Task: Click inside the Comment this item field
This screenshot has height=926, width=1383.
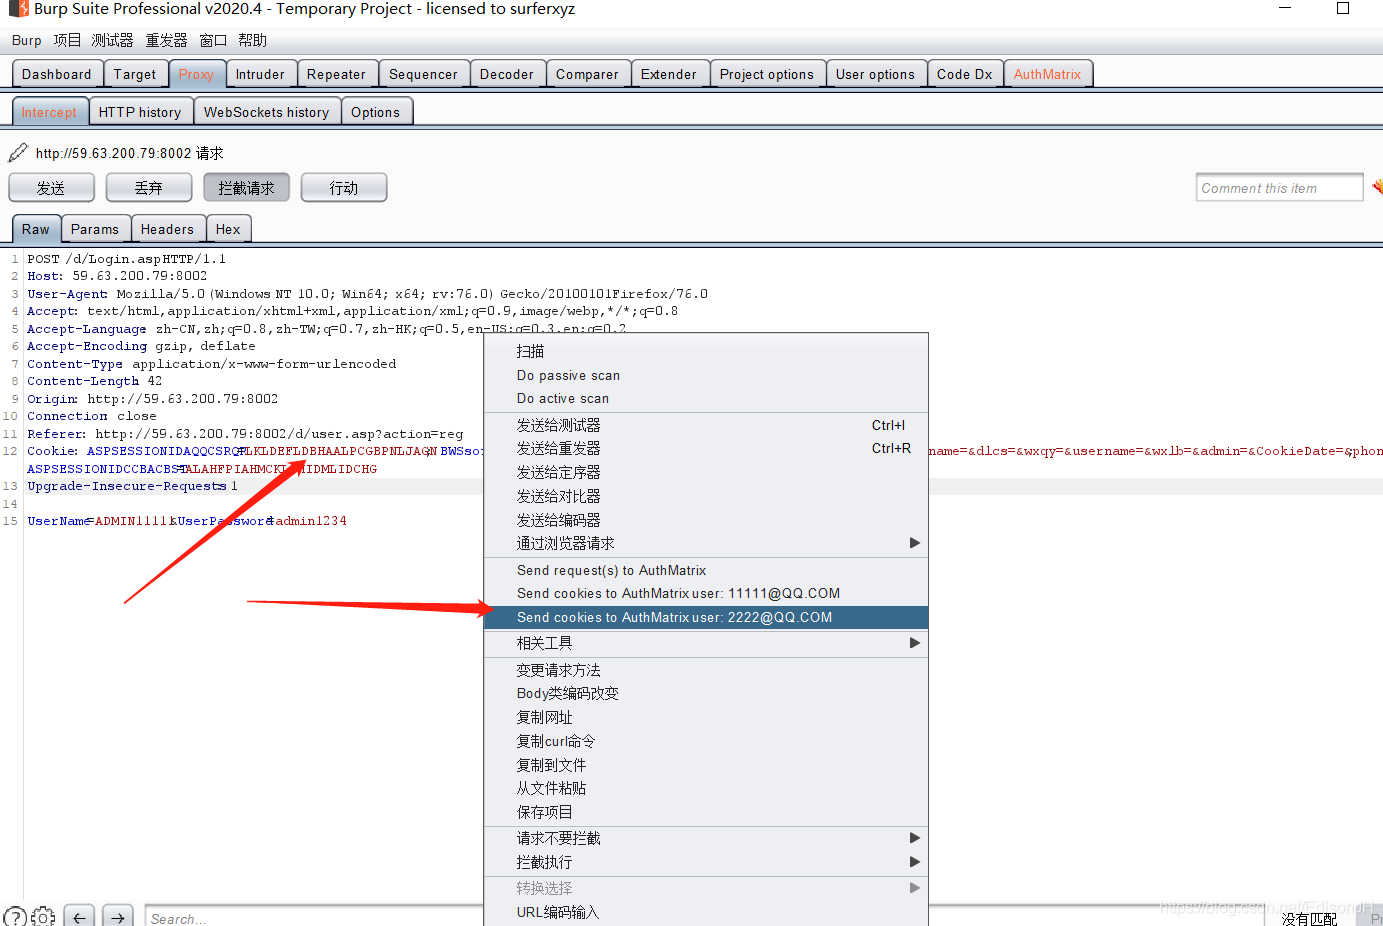Action: click(x=1279, y=186)
